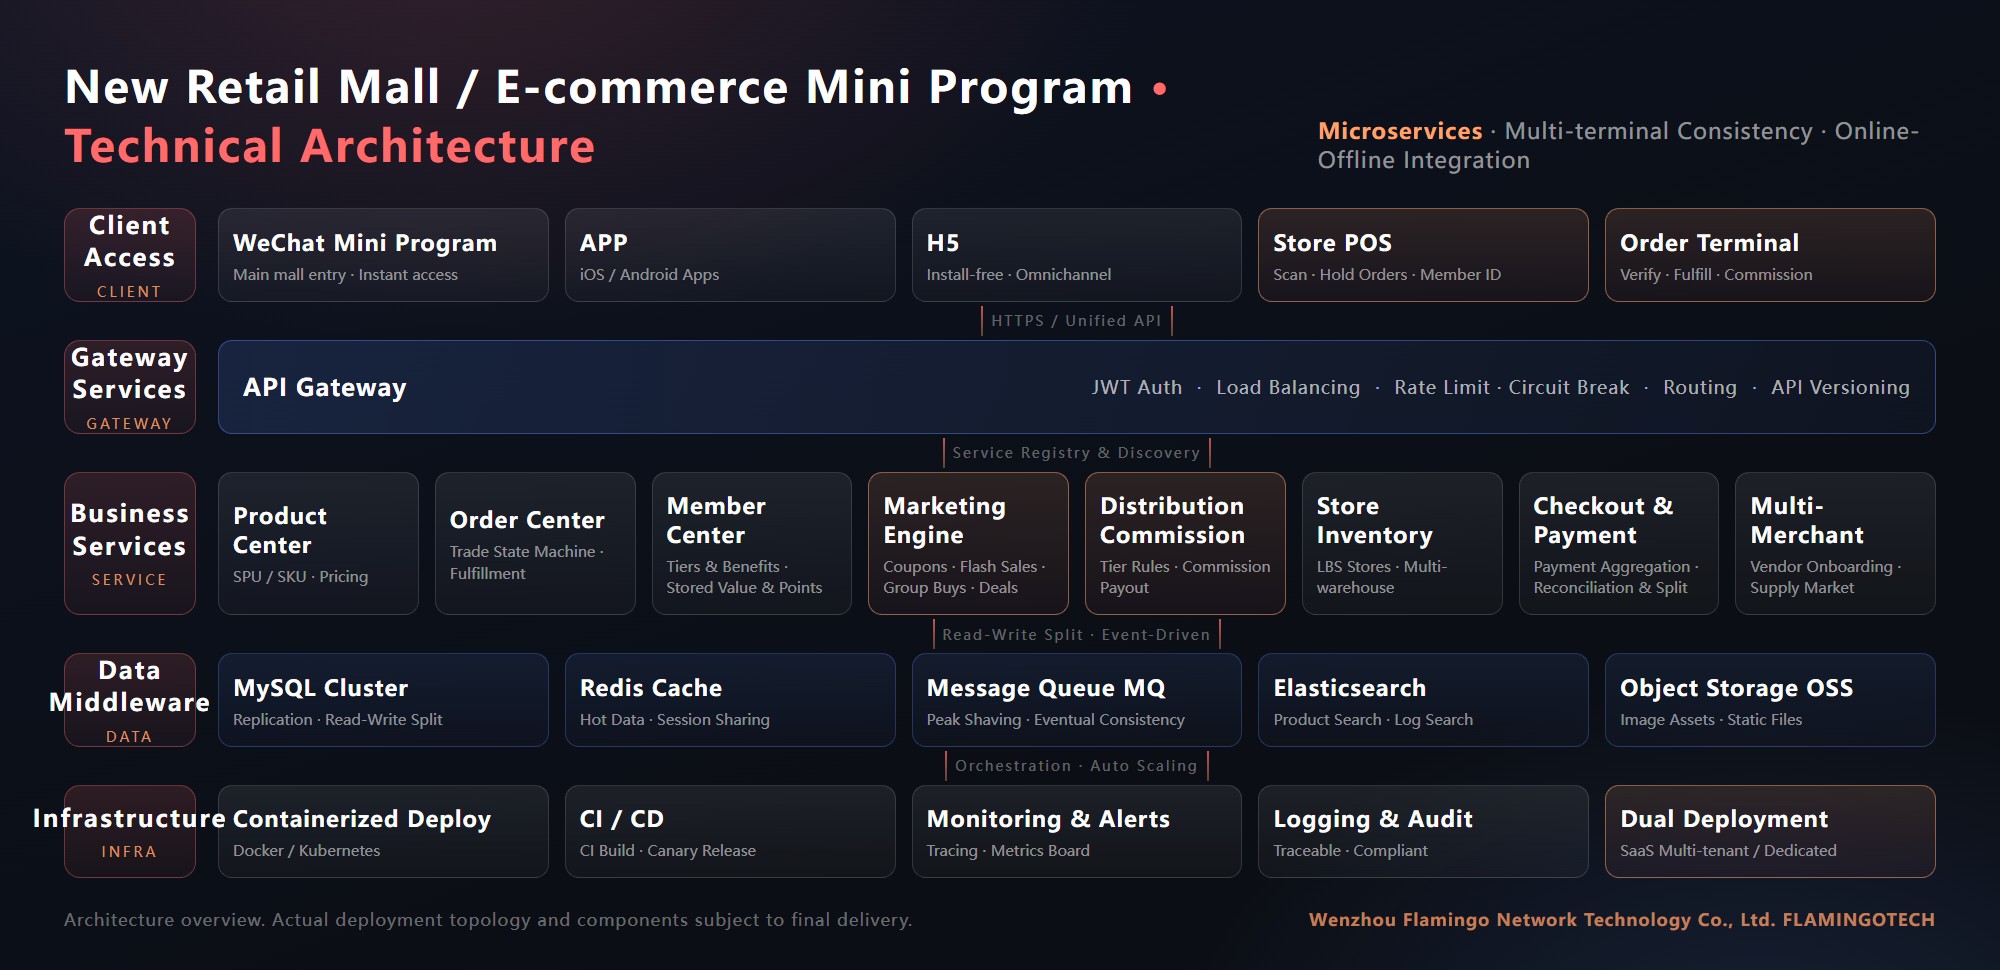Click the Rate Limit · Circuit Break text
The height and width of the screenshot is (970, 2000).
click(1512, 387)
